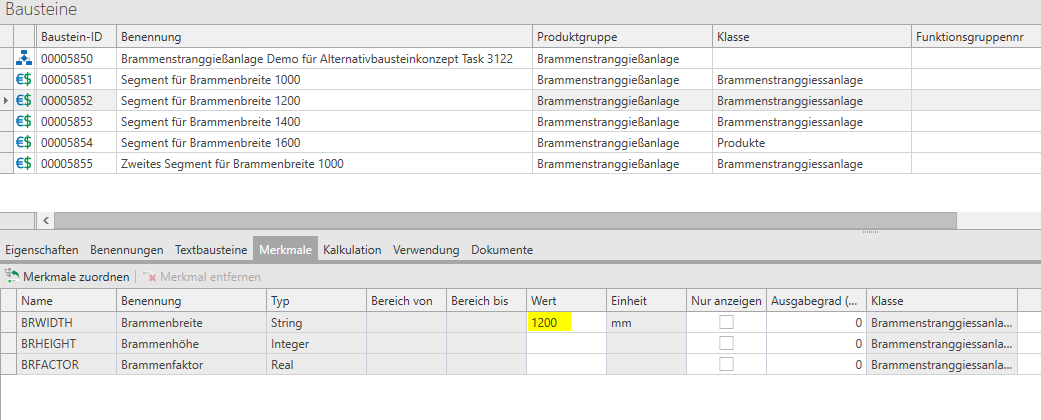This screenshot has width=1041, height=420.
Task: Click the €$ icon of row 00005851
Action: coord(25,80)
